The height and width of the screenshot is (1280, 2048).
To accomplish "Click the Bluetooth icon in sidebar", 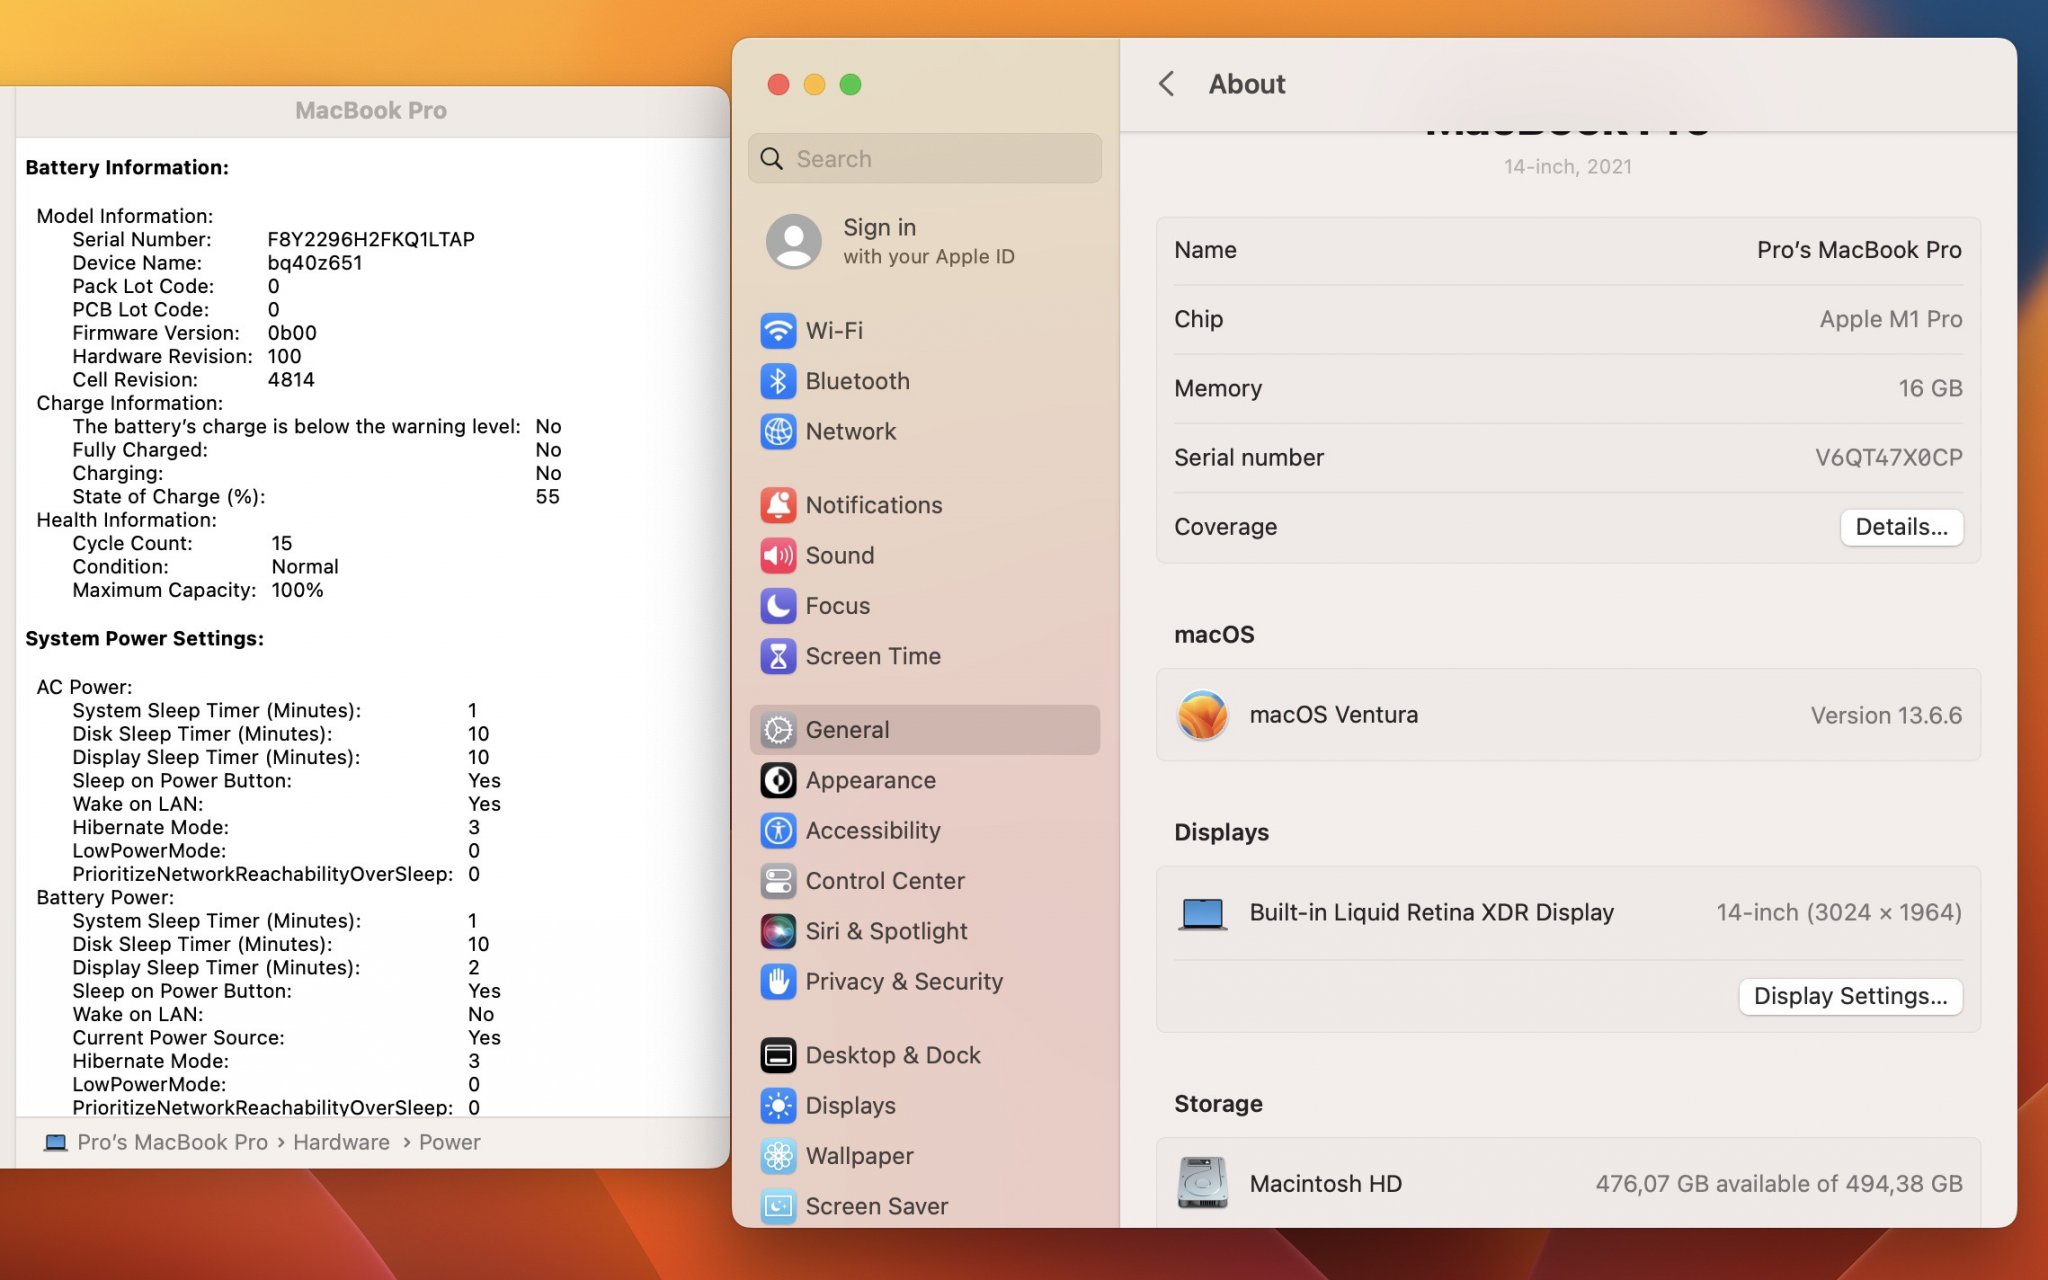I will pos(778,381).
